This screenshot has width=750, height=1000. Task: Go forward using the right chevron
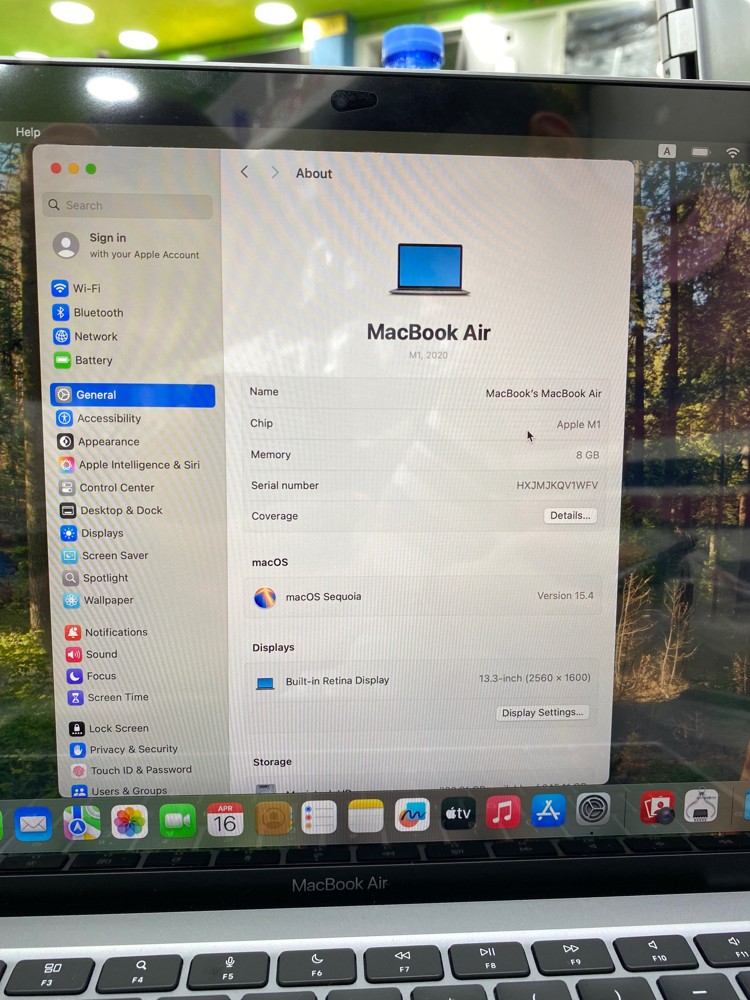pyautogui.click(x=275, y=172)
